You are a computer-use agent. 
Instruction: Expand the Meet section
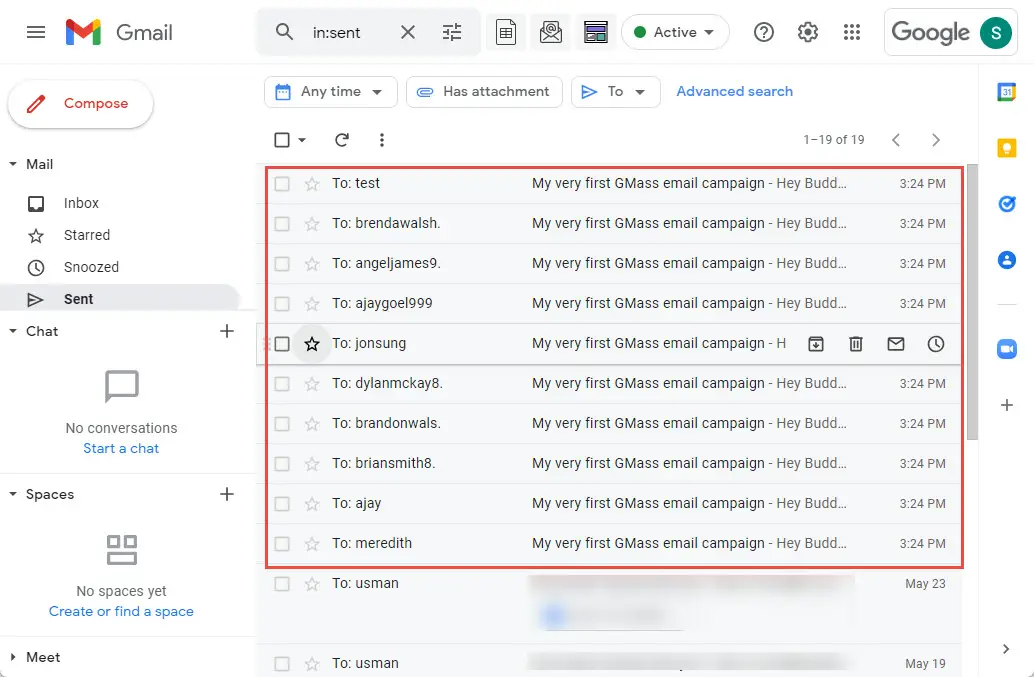[x=13, y=657]
